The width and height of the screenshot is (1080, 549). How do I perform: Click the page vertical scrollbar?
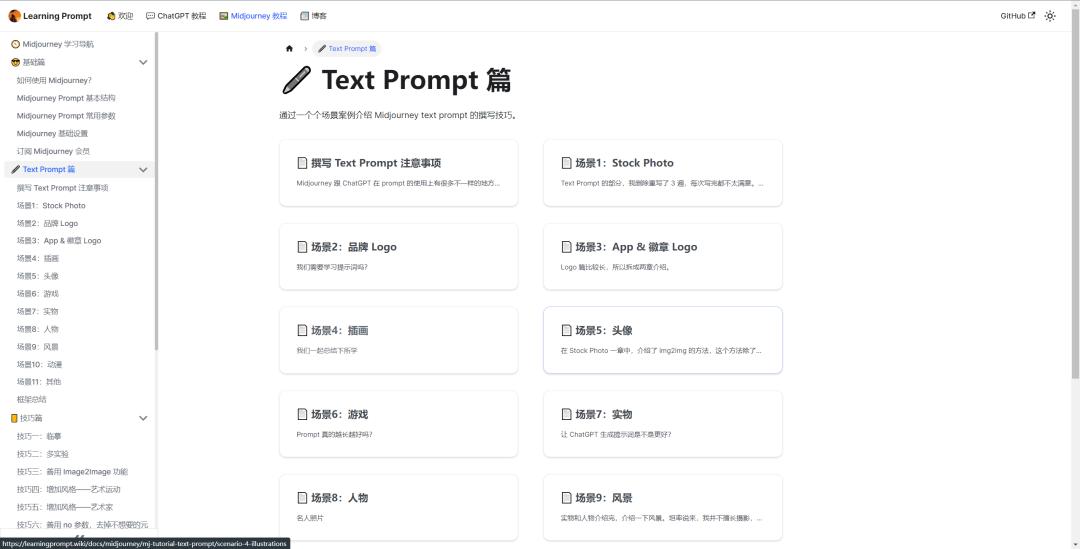point(1075,207)
